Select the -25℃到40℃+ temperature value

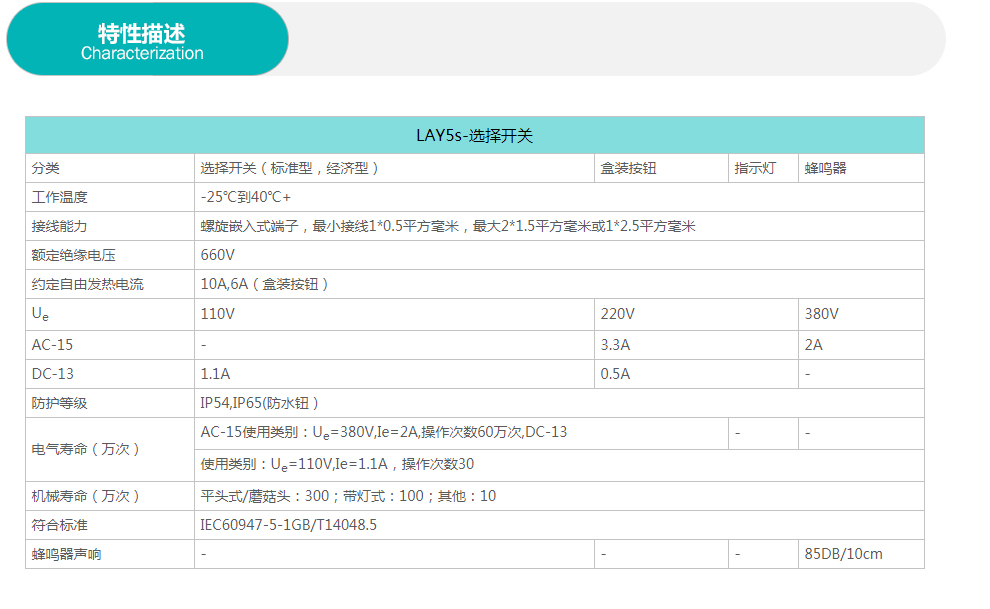click(x=246, y=197)
